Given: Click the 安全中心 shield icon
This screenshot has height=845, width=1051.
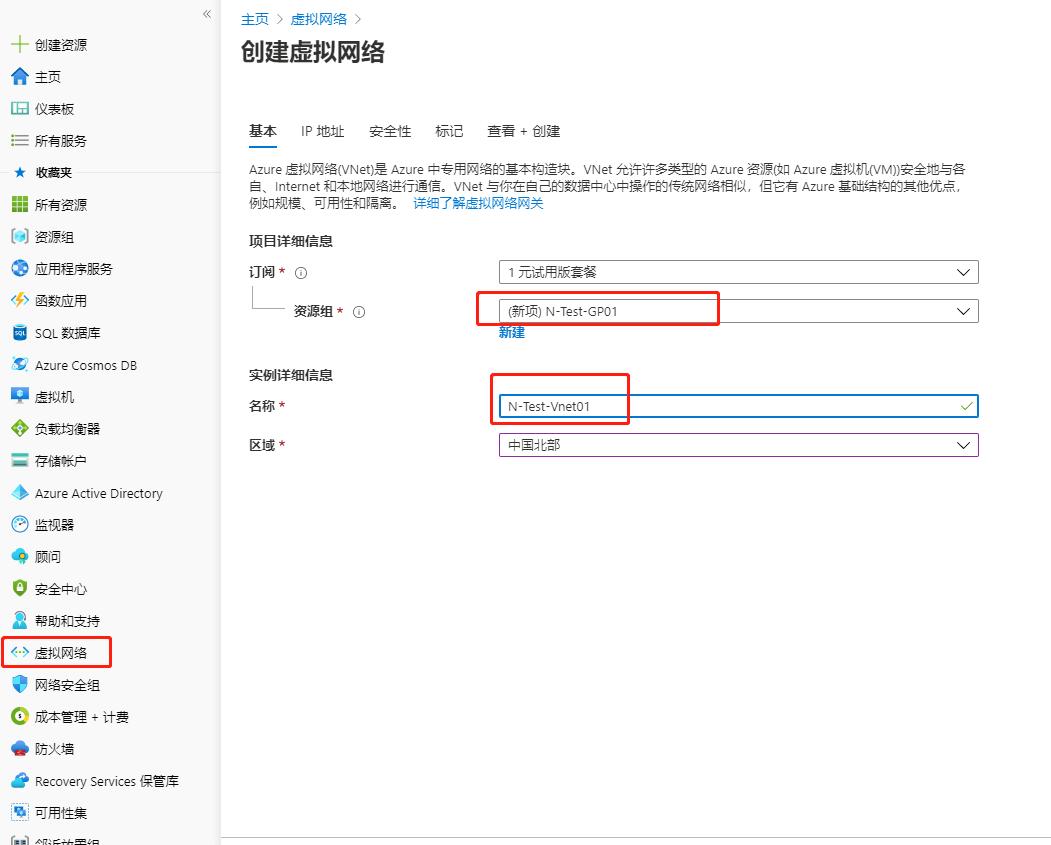Looking at the screenshot, I should (20, 588).
